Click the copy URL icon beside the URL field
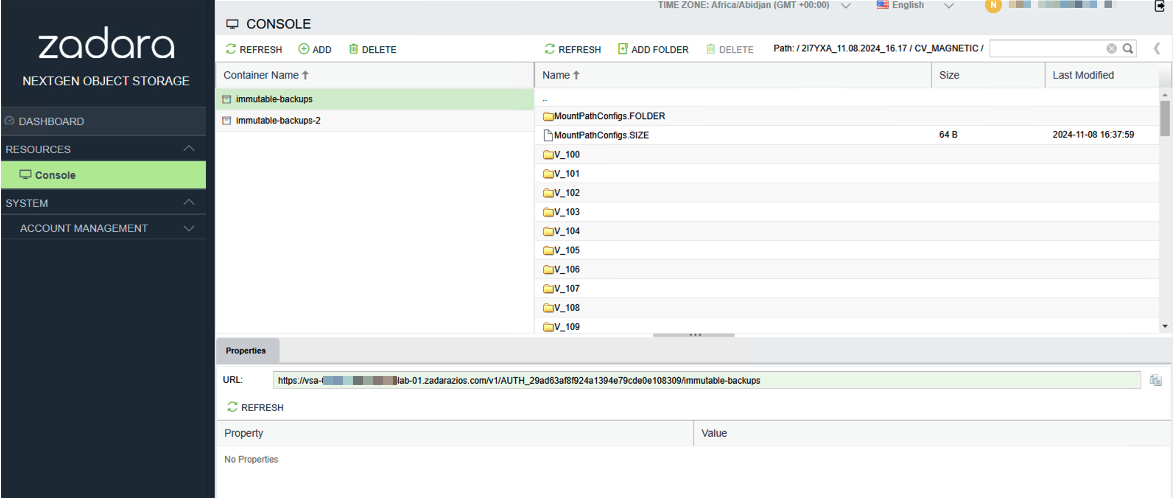Image resolution: width=1174 pixels, height=498 pixels. pos(1155,380)
